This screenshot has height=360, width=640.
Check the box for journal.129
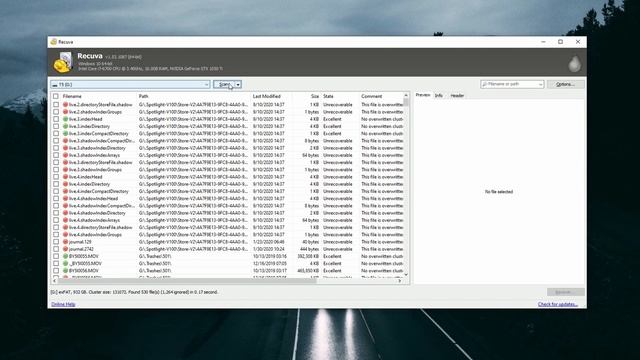(56, 242)
